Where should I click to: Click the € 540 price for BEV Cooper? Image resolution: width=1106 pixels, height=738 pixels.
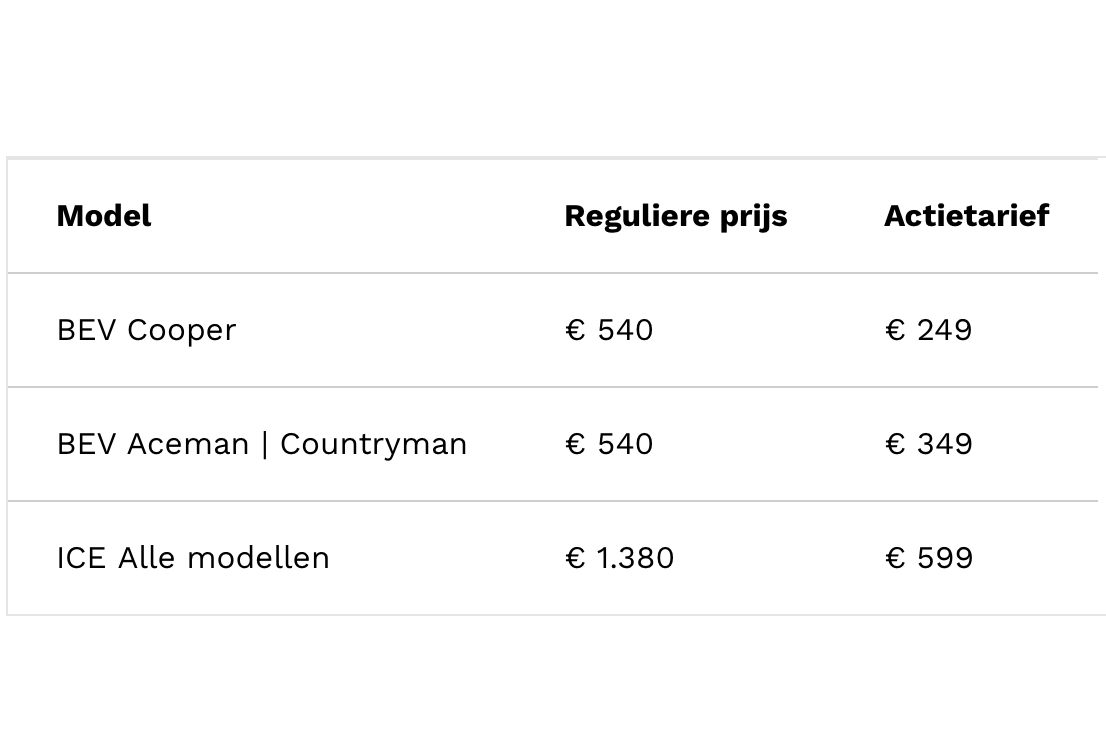click(609, 330)
